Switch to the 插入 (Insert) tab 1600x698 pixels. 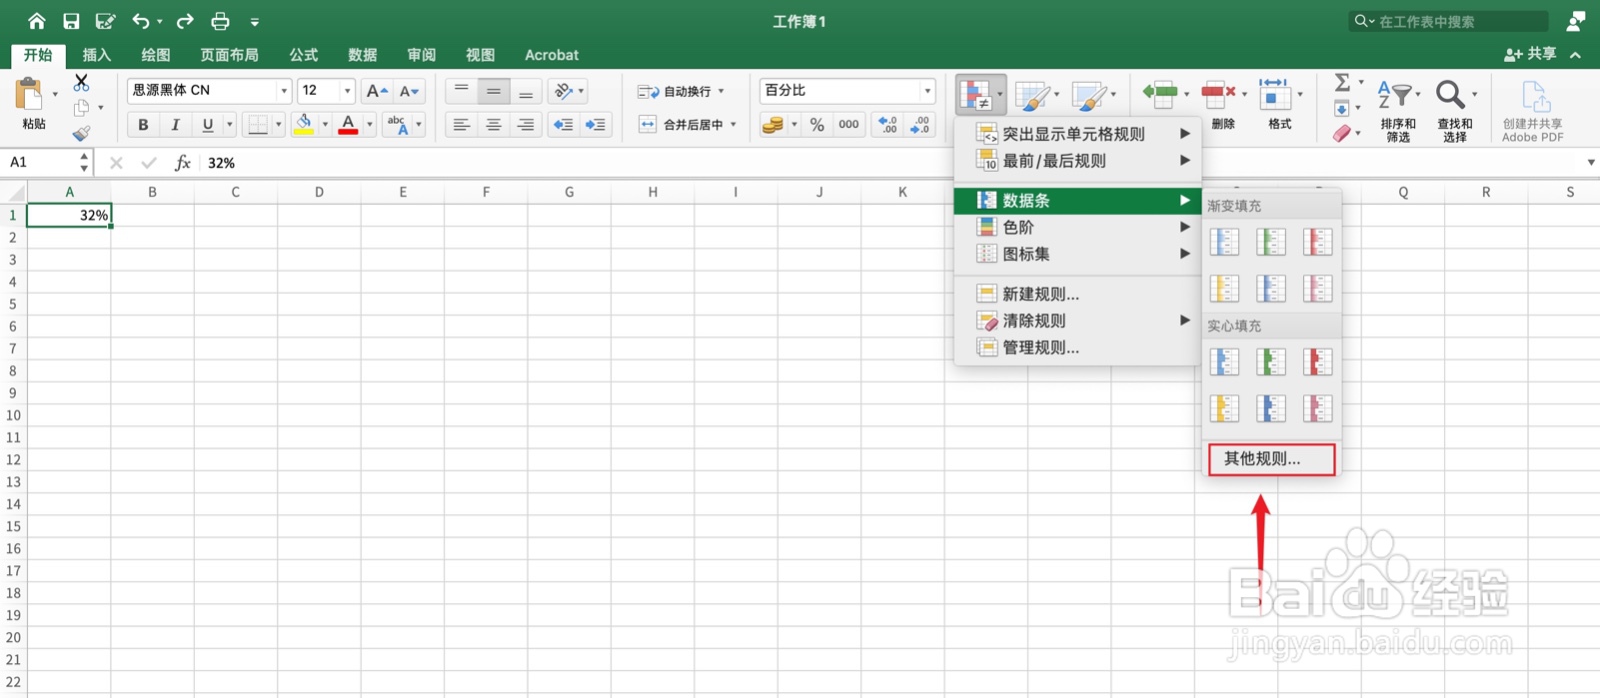96,55
